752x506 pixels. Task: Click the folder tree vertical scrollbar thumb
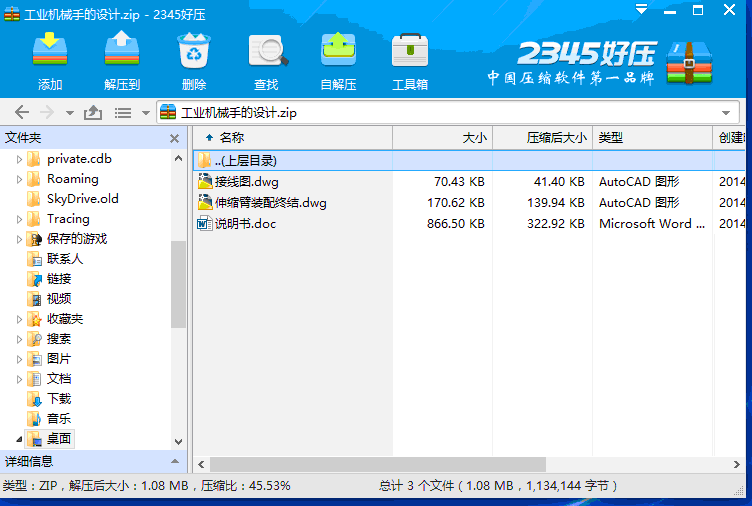click(178, 284)
